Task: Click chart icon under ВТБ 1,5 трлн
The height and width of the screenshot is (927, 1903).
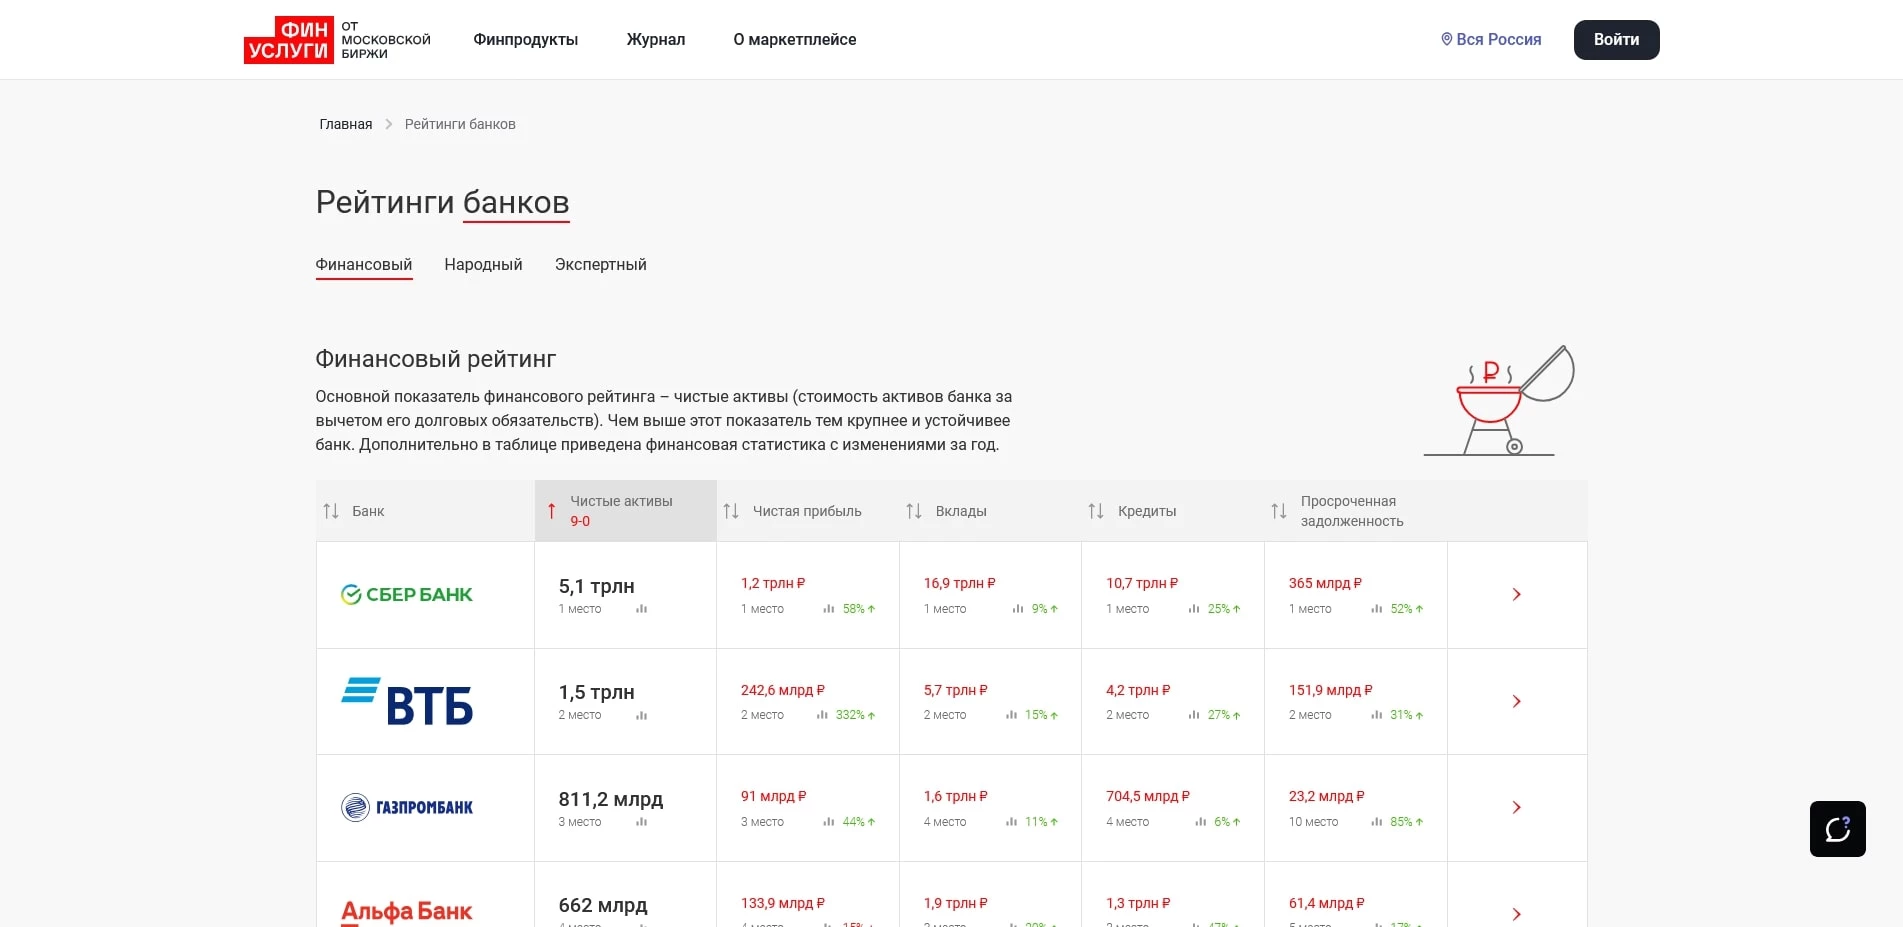Action: (x=642, y=716)
